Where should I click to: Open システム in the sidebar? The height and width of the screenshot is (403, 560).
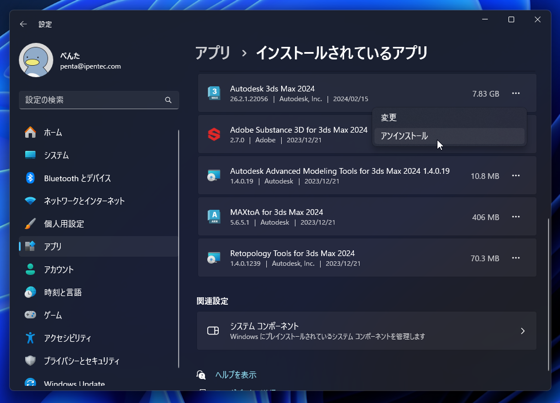point(99,155)
